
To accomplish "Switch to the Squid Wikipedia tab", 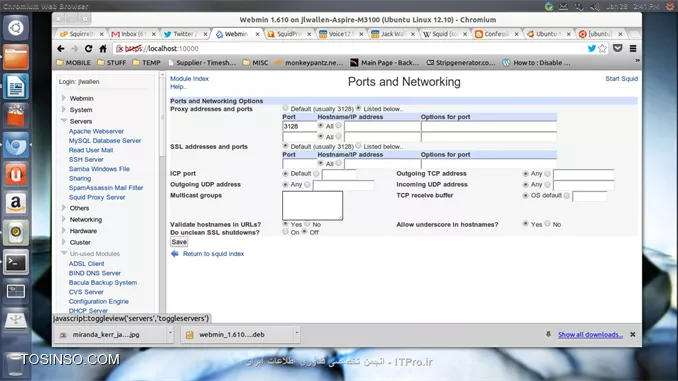I will 444,34.
